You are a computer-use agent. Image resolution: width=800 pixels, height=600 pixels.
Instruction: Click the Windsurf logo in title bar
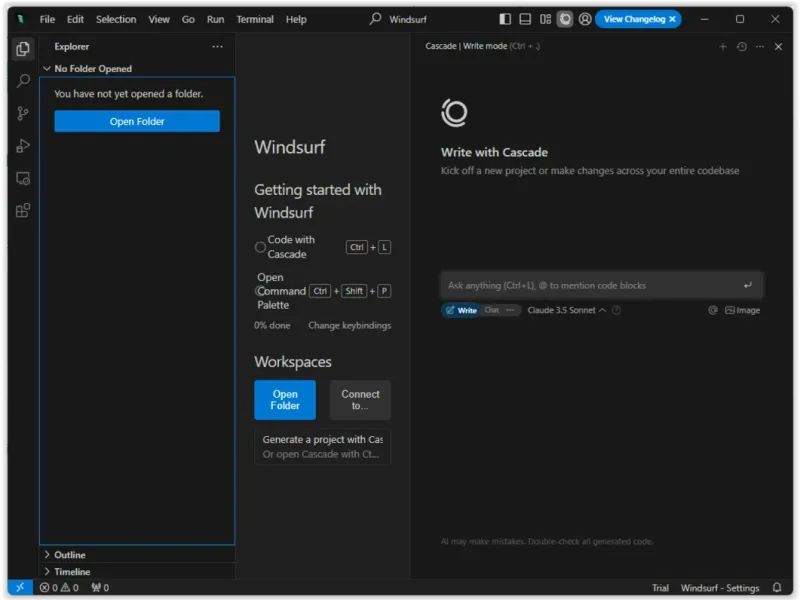[x=20, y=19]
